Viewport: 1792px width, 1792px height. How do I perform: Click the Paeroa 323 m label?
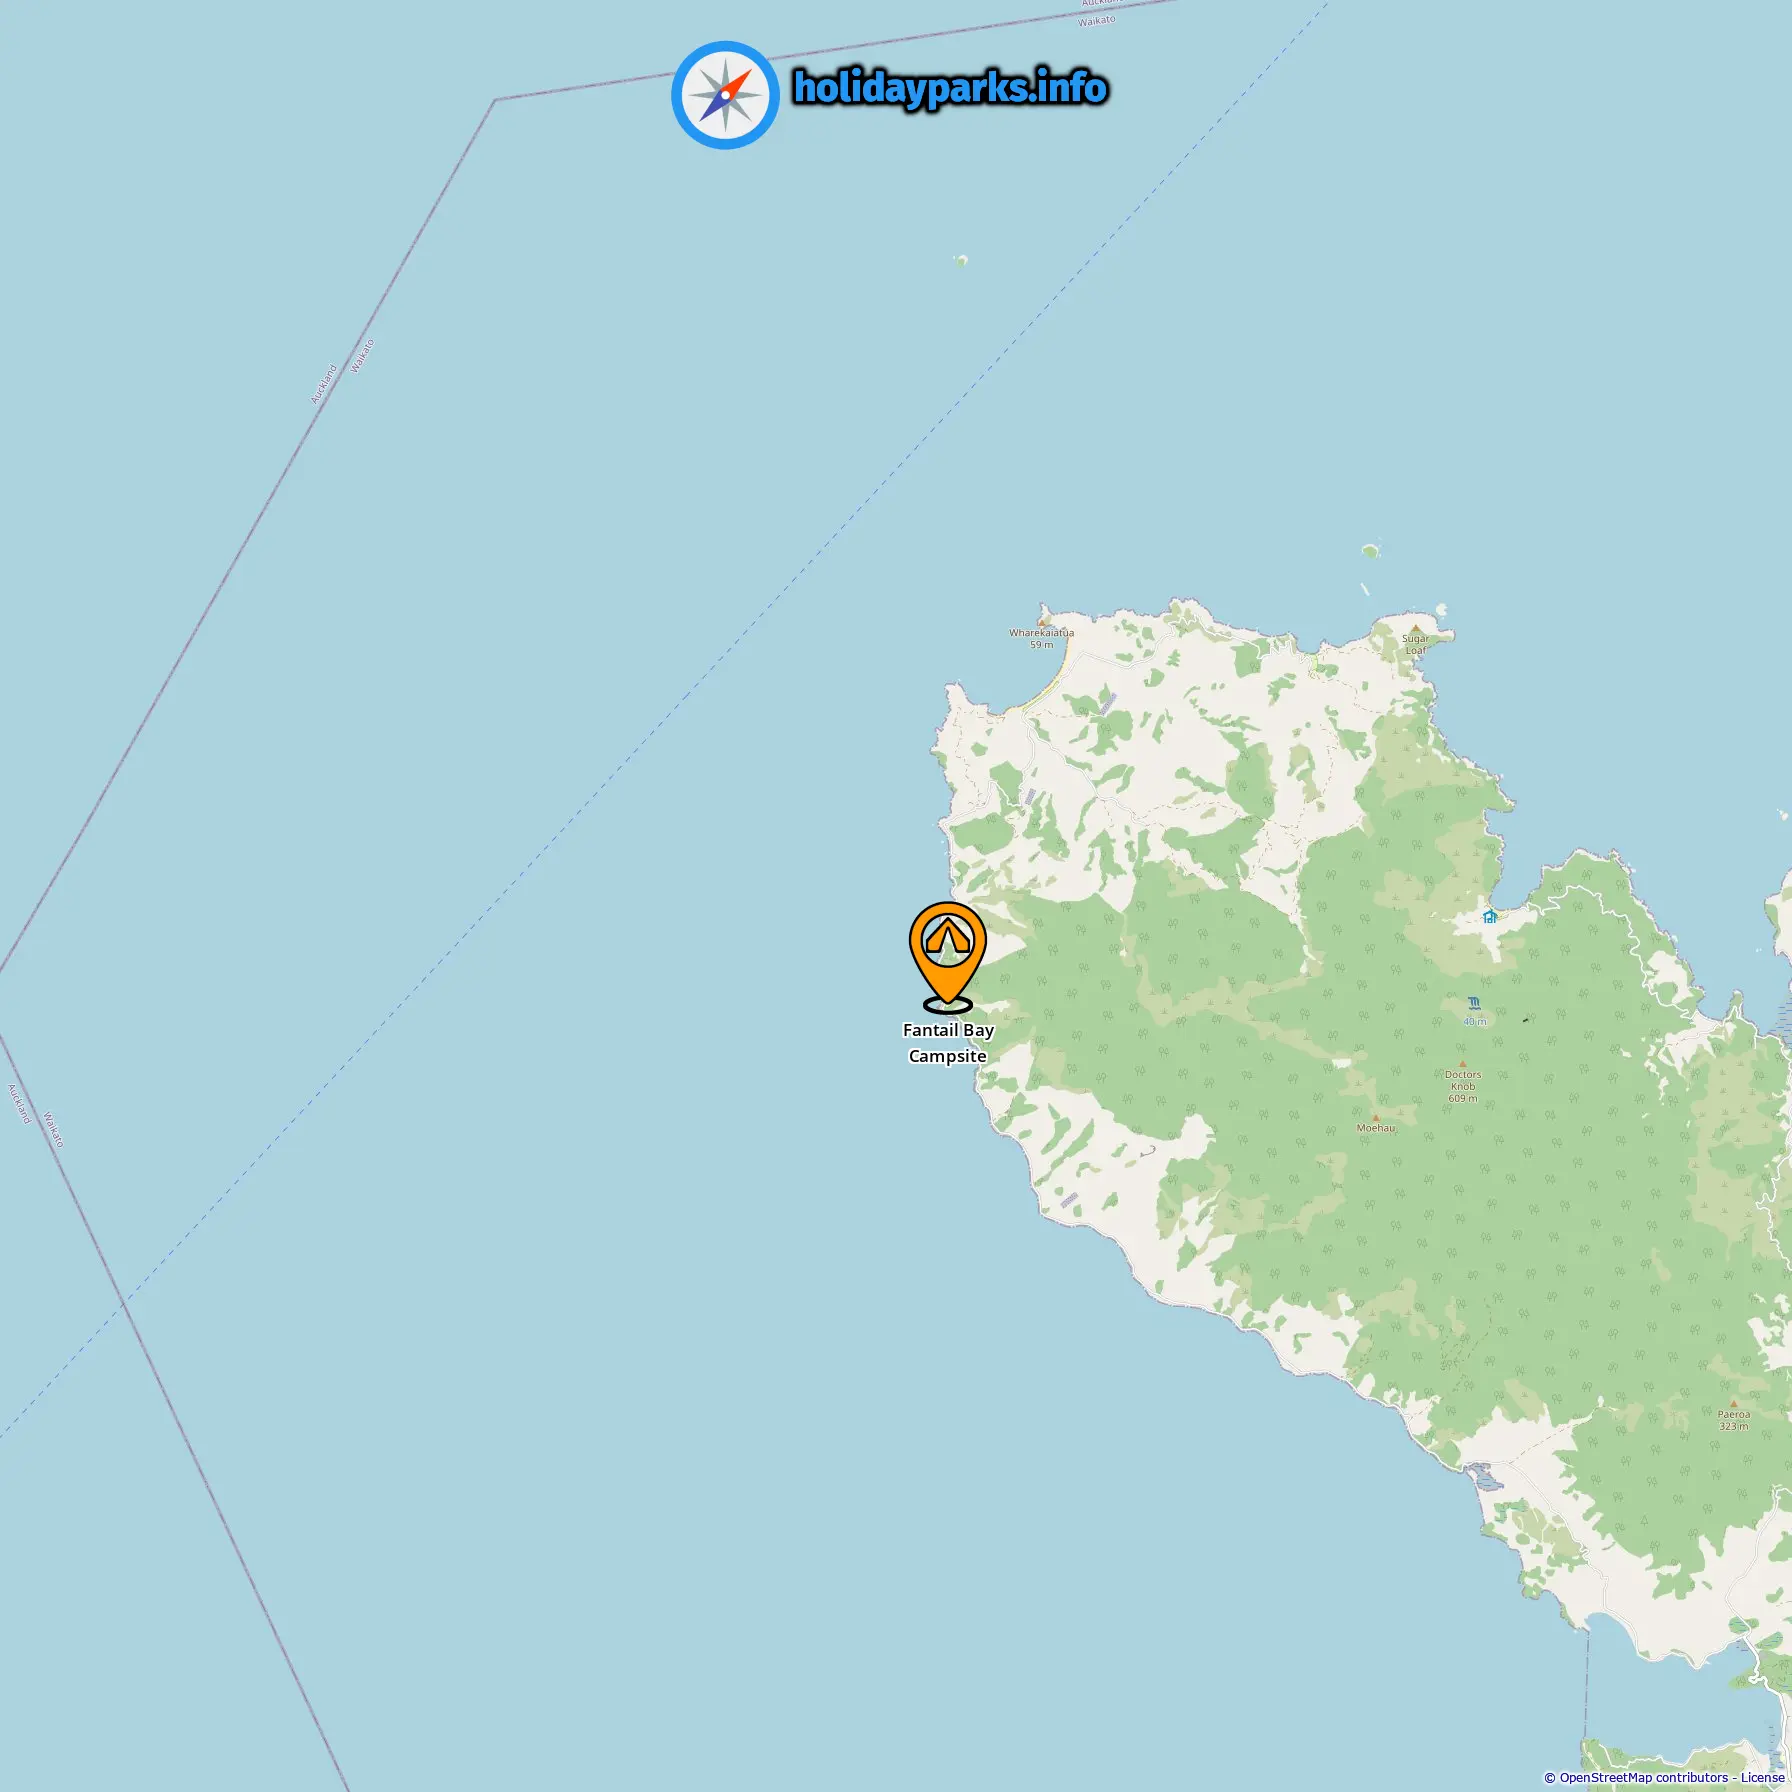1734,1420
